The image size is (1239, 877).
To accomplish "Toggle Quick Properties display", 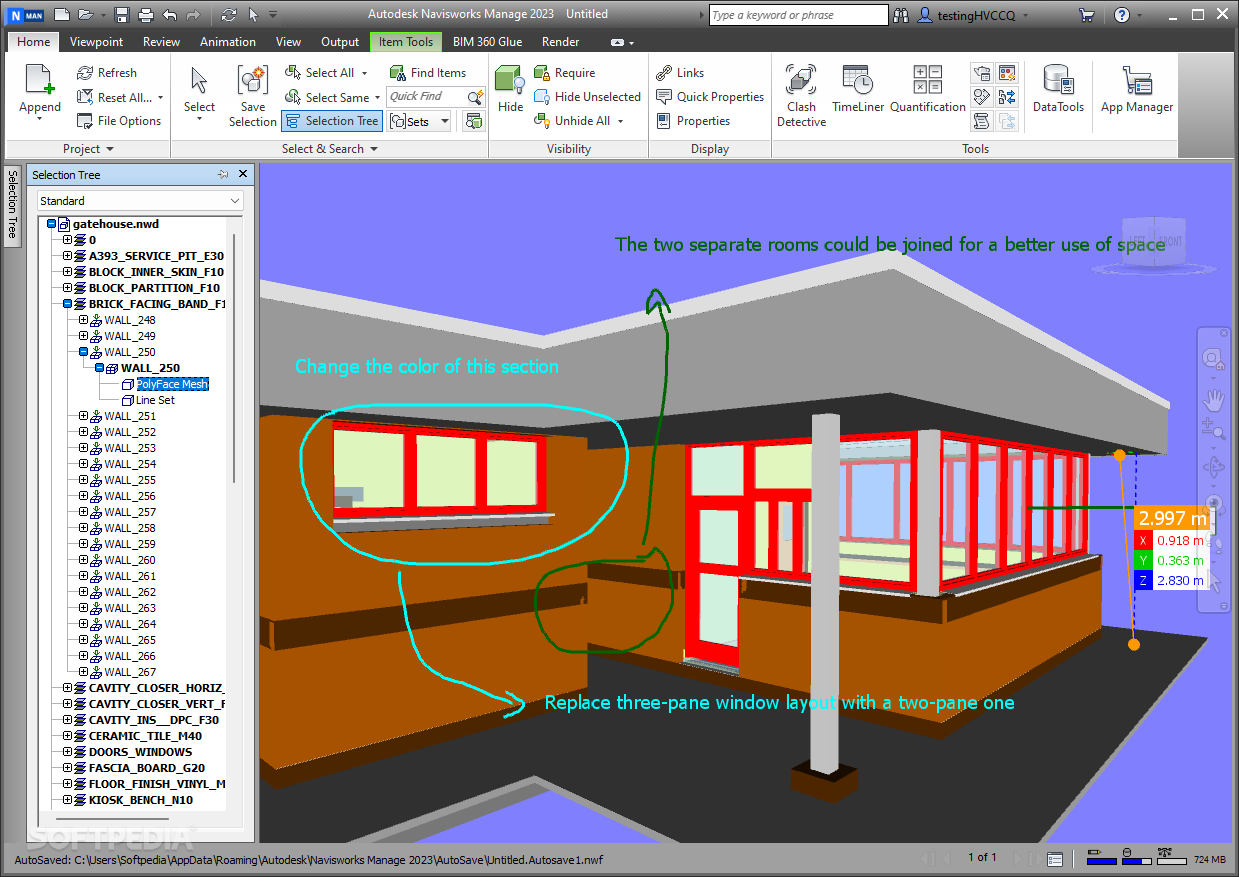I will coord(710,97).
